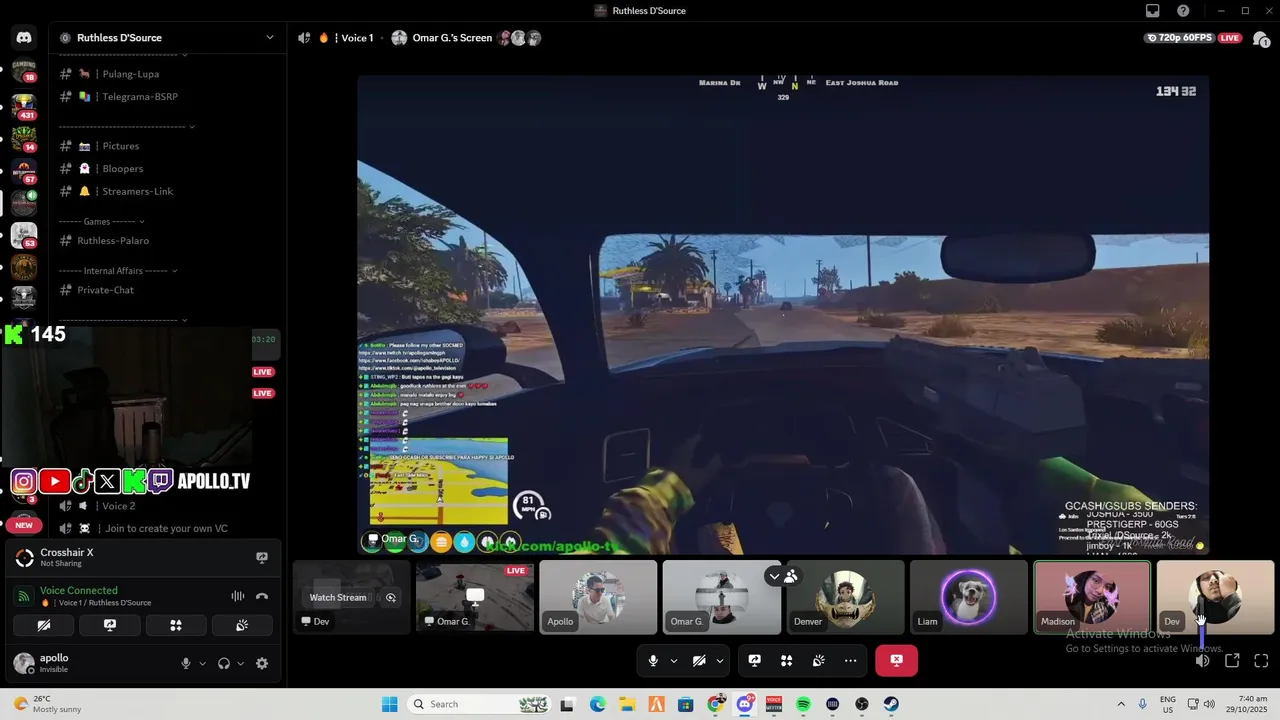Image resolution: width=1280 pixels, height=720 pixels.
Task: Pop out the call window
Action: 1232,660
